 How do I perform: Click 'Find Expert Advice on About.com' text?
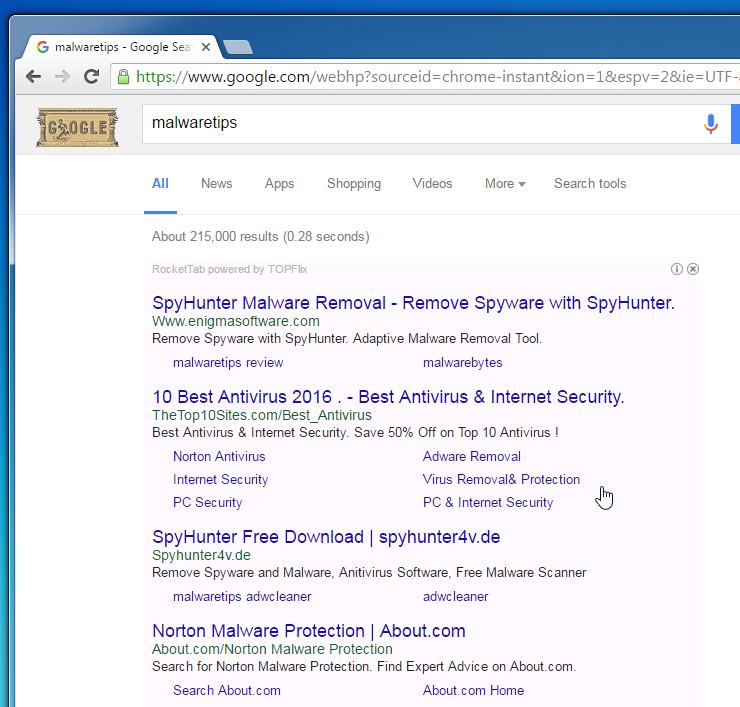pos(475,667)
